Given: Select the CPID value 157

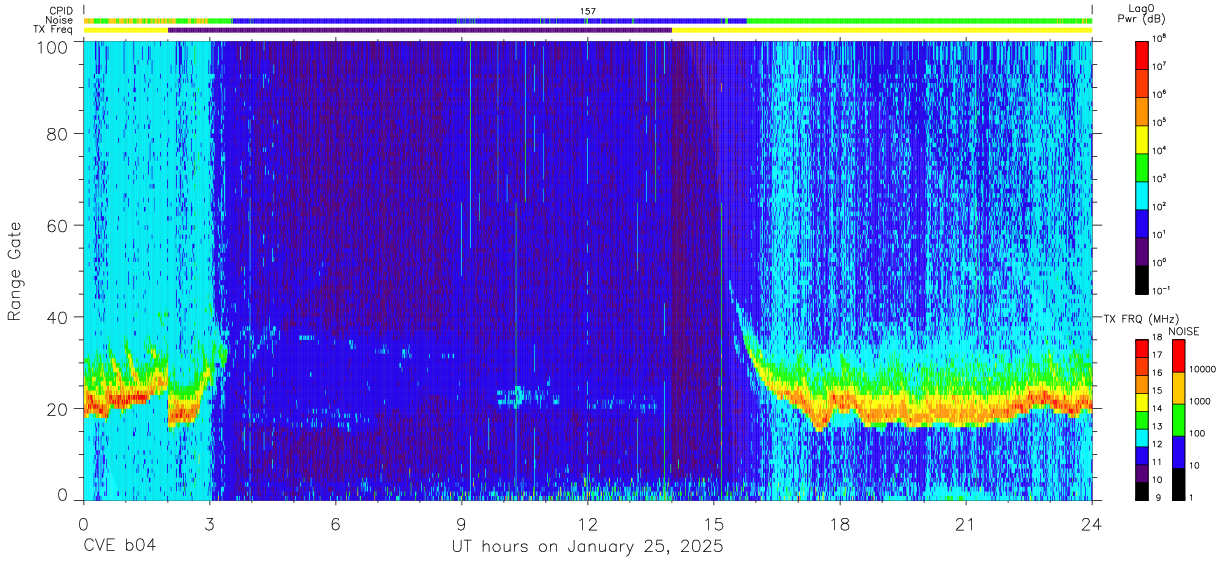Looking at the screenshot, I should tap(588, 11).
